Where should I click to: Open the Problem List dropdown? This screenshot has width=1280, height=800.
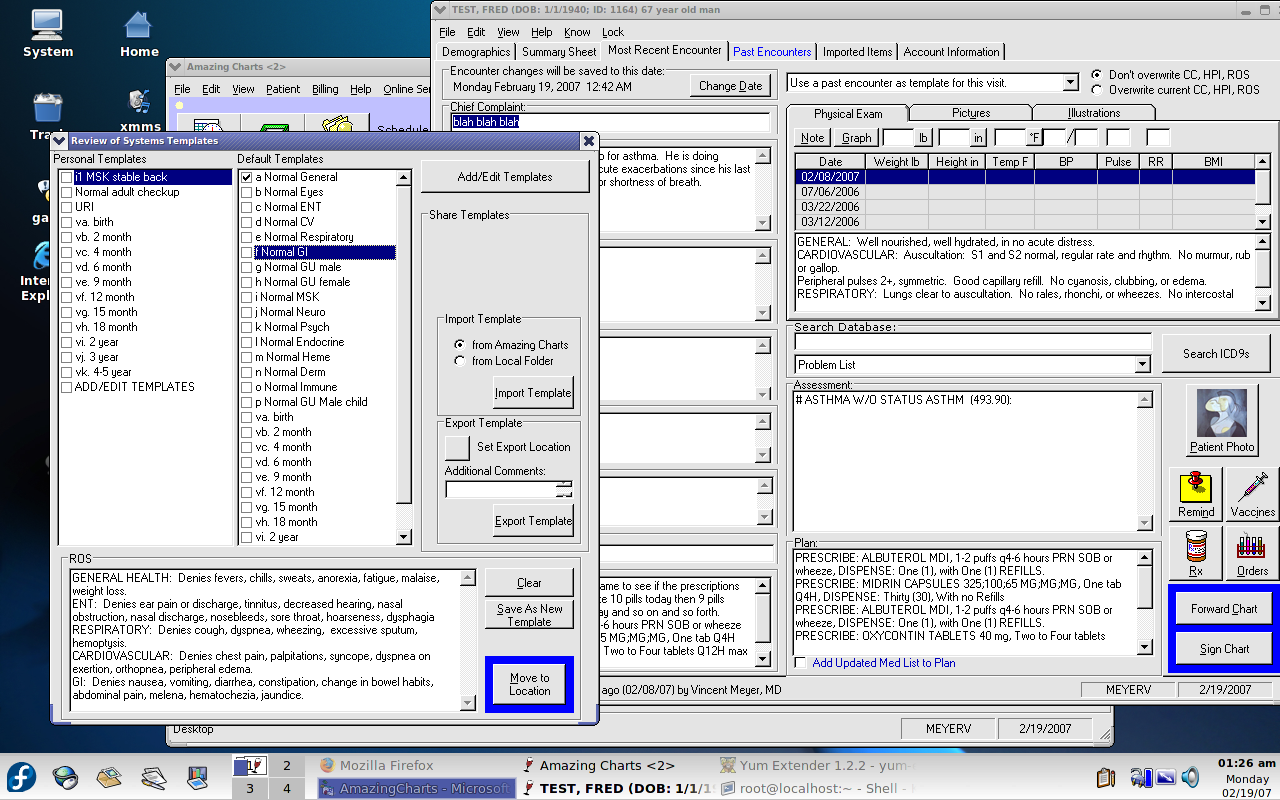pos(1143,365)
